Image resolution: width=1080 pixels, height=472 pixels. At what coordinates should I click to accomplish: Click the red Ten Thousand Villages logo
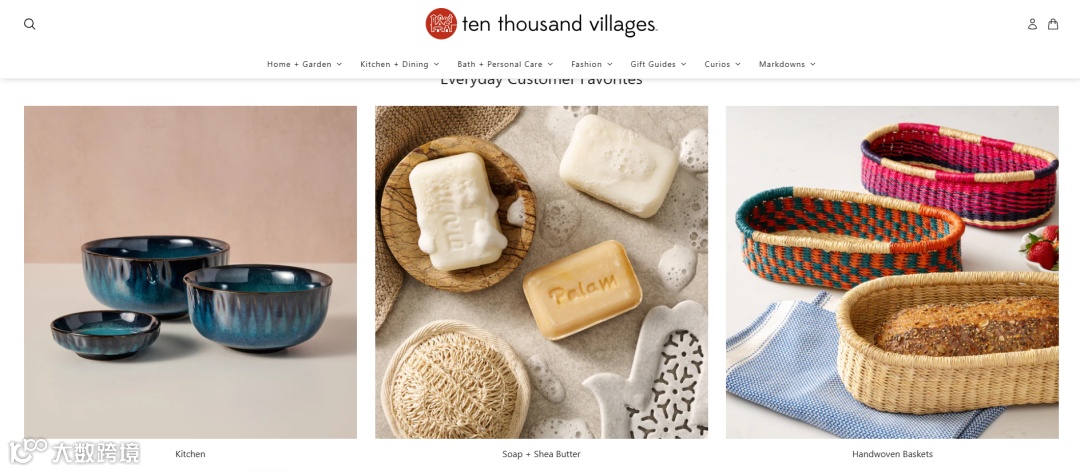click(x=441, y=24)
